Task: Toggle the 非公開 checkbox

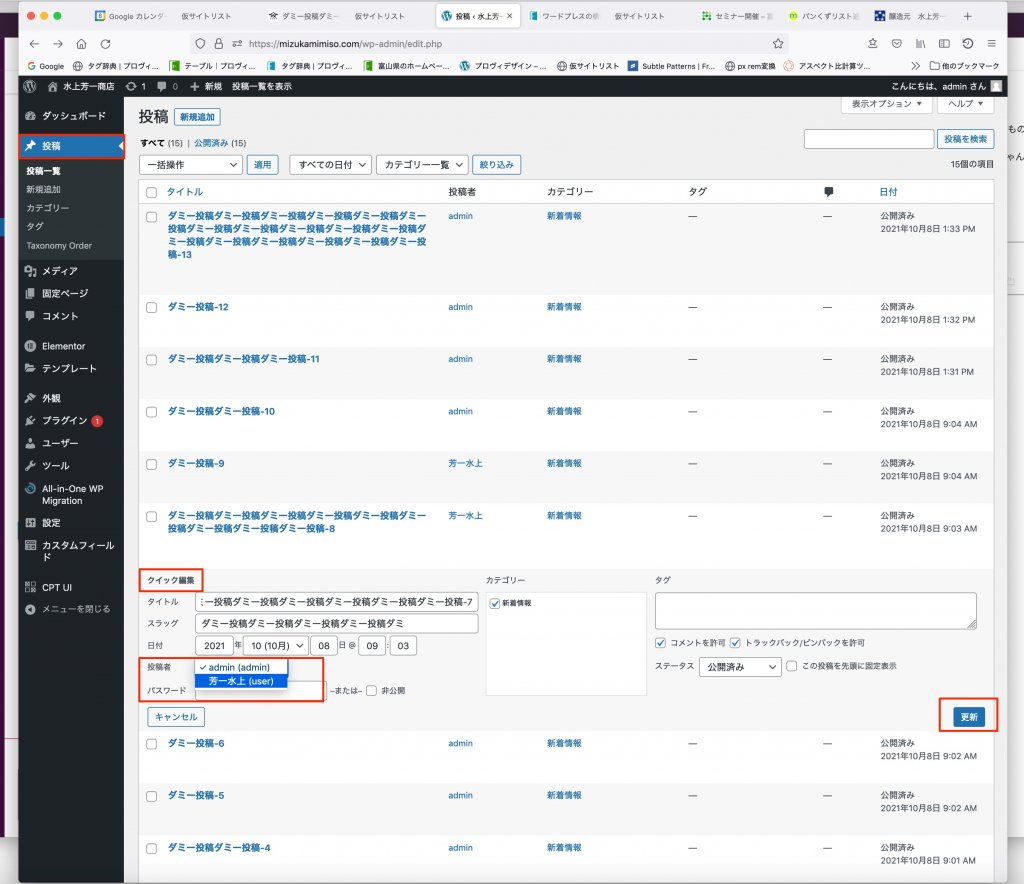Action: (371, 690)
